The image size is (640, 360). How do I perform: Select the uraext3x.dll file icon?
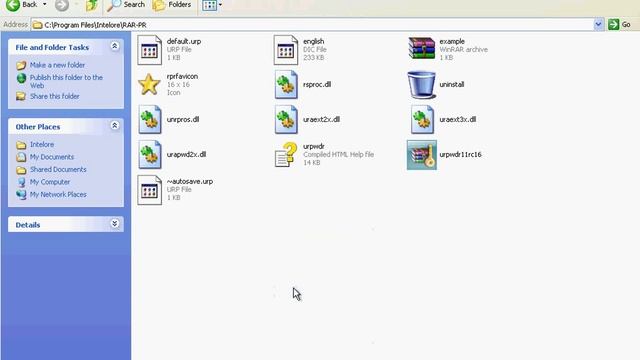[x=422, y=120]
